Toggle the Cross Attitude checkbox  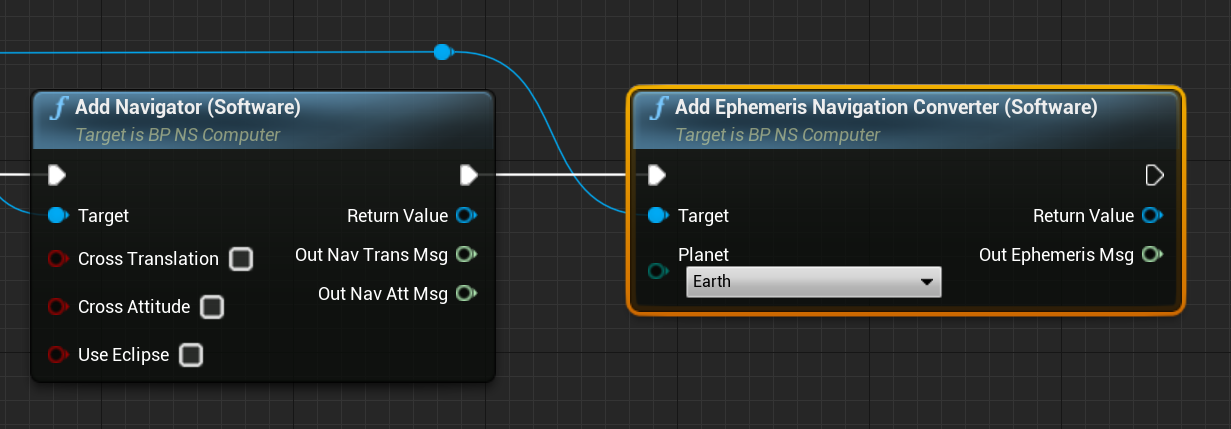(x=211, y=307)
